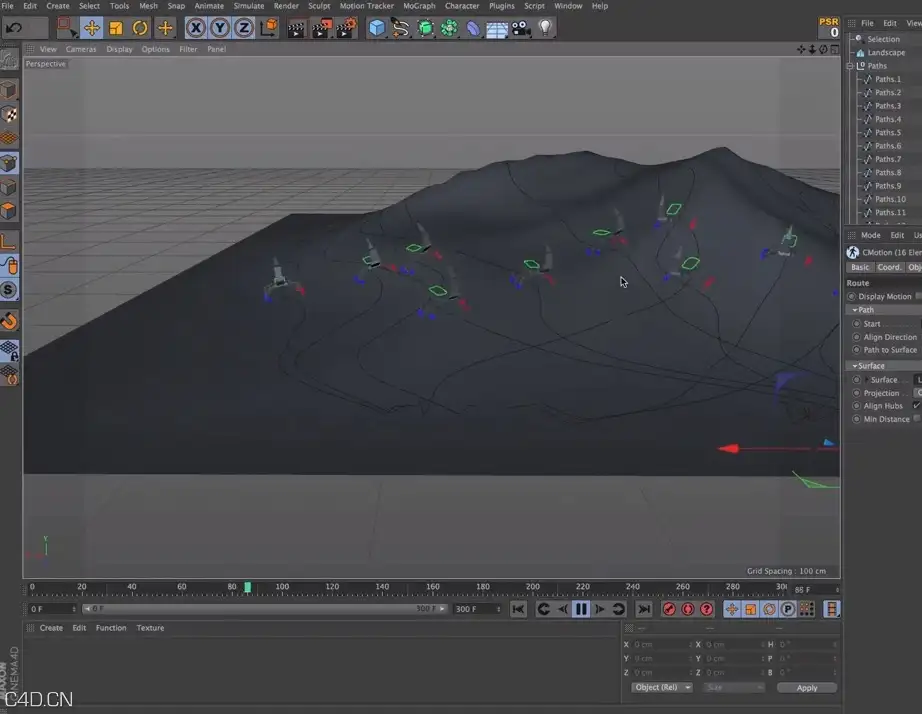Activate the Scale tool in top toolbar

point(116,28)
